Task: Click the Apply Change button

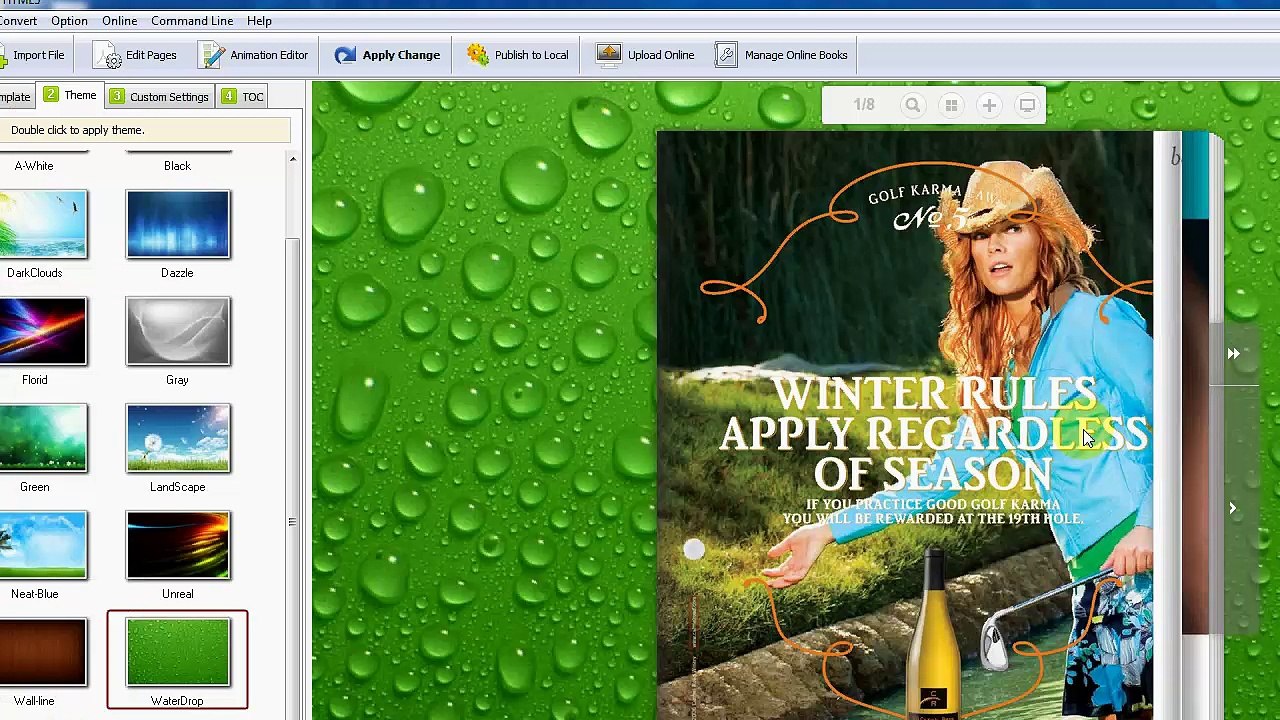Action: (387, 55)
